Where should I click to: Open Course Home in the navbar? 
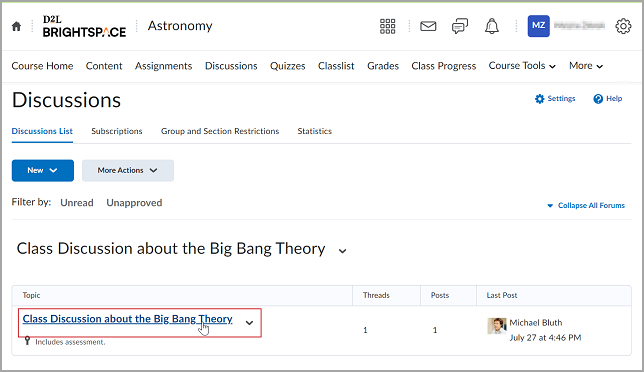42,66
